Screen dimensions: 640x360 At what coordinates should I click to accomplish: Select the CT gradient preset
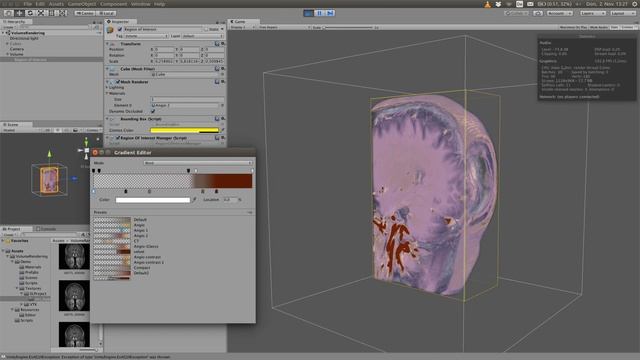click(x=136, y=241)
